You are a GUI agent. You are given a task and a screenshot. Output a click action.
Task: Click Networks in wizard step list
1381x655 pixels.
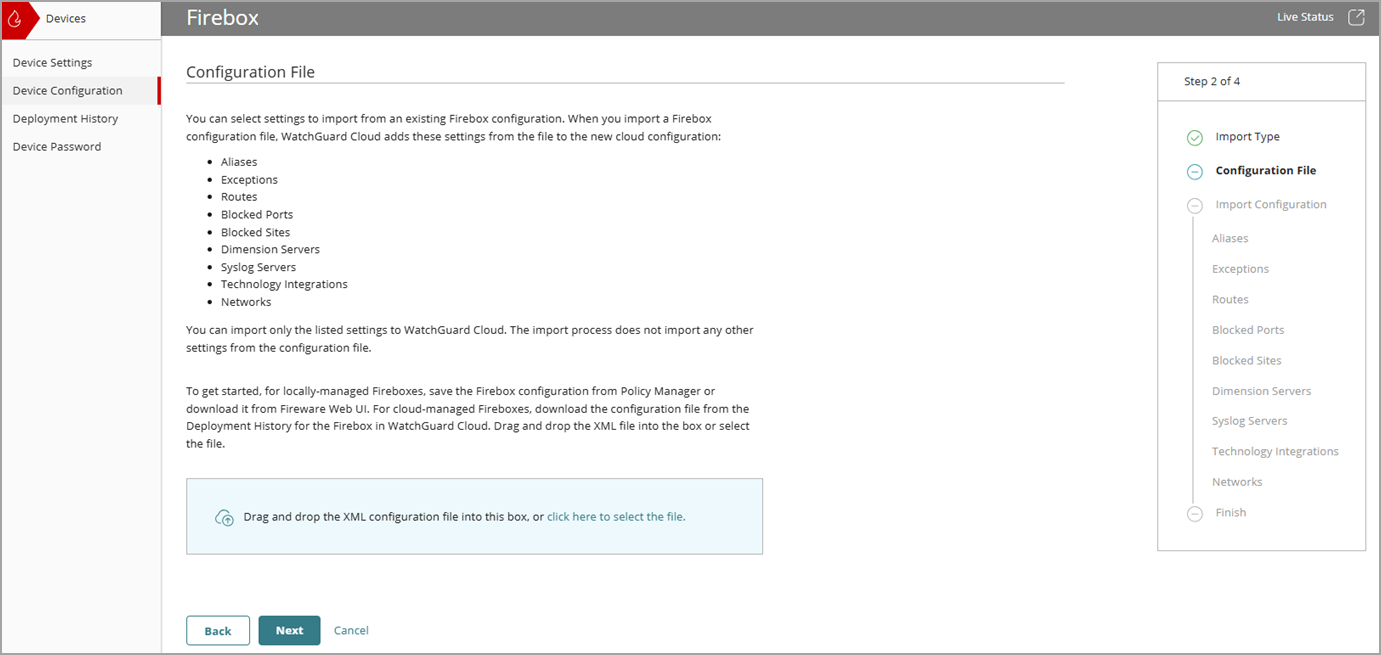[1237, 482]
